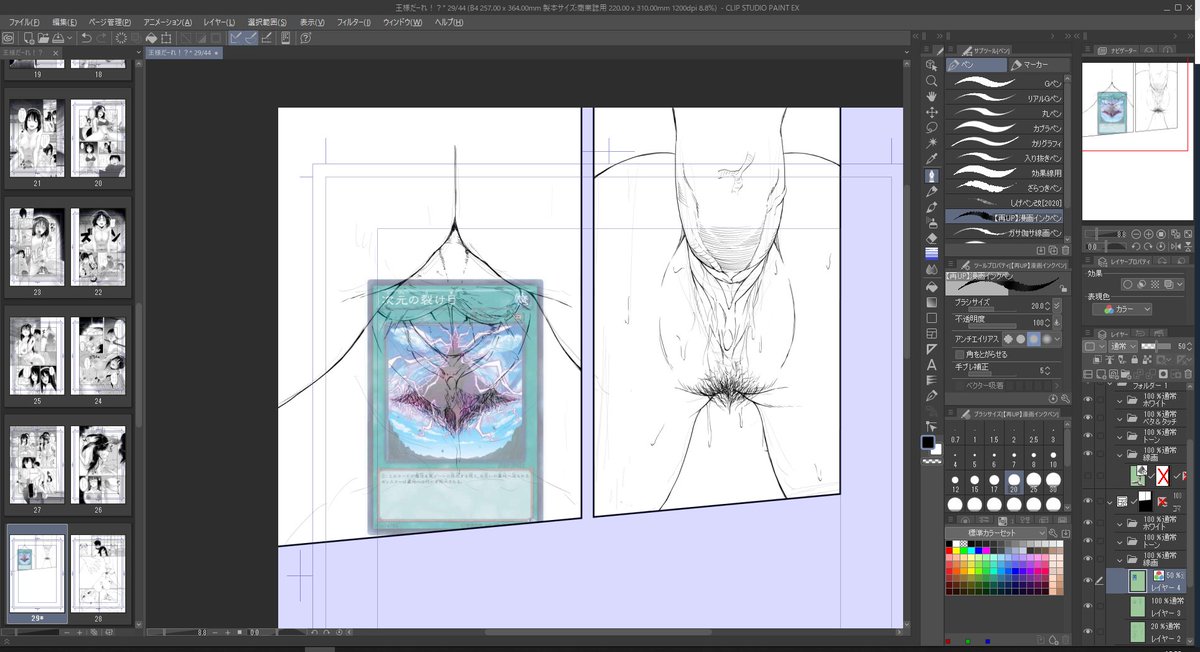1200x652 pixels.
Task: Hide the ベタ＆タッチ folder eye
Action: tap(1089, 418)
